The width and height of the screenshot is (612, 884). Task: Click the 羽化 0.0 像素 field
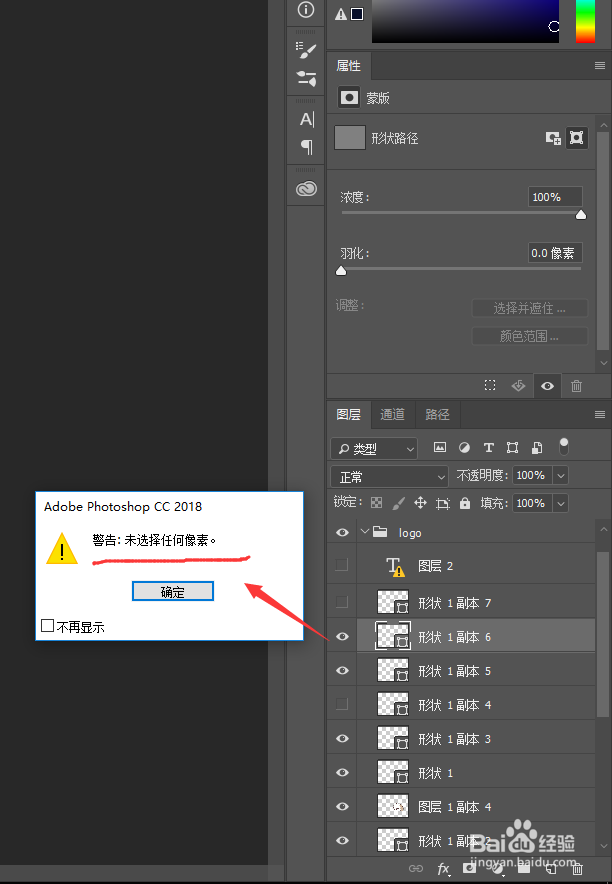[555, 253]
